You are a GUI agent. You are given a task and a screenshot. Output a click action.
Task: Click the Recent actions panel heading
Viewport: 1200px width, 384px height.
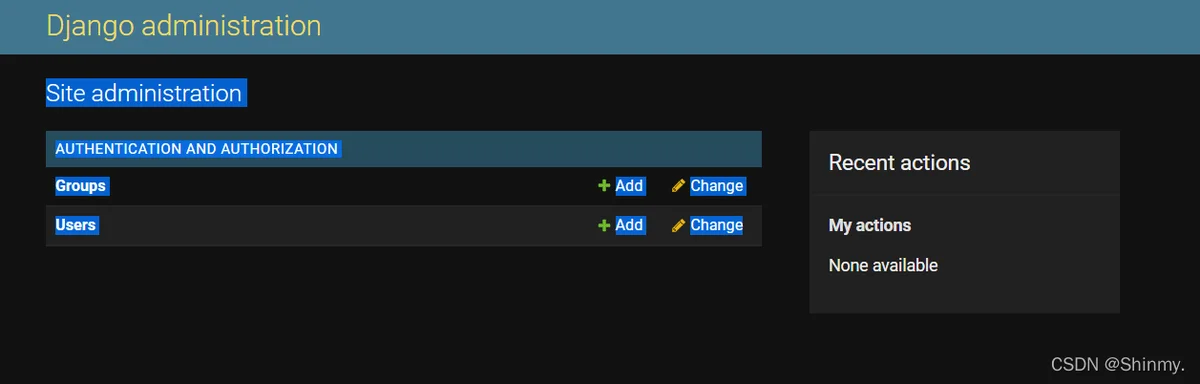click(900, 162)
